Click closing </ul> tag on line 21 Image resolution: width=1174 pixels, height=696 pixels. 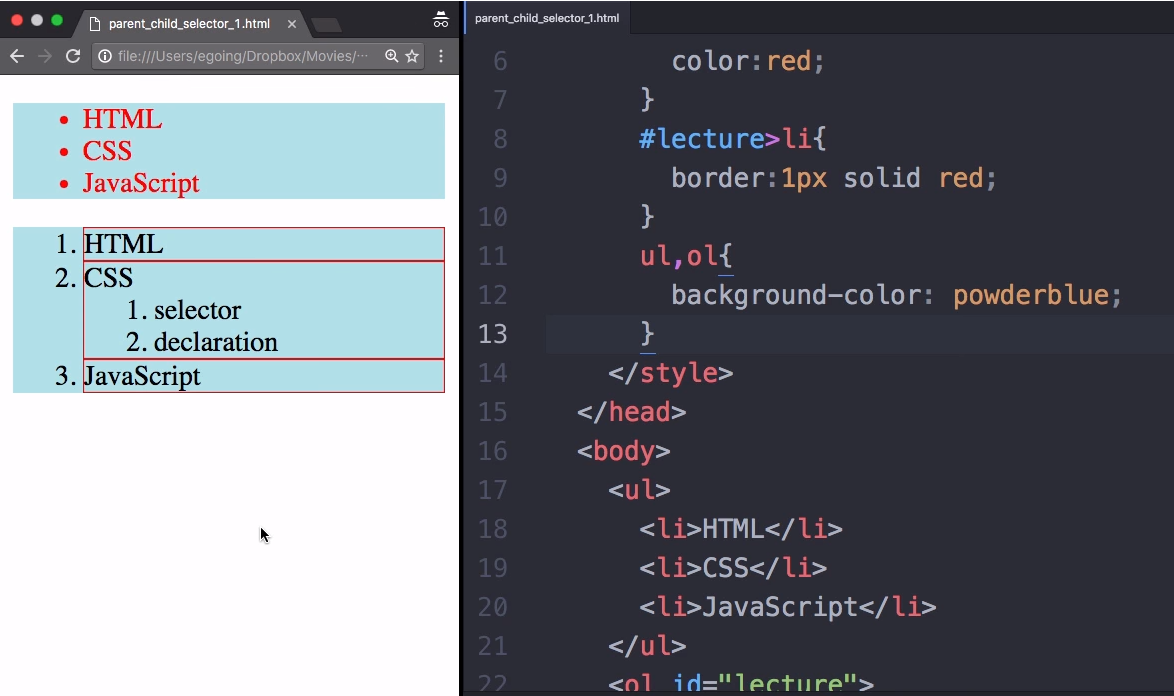647,646
